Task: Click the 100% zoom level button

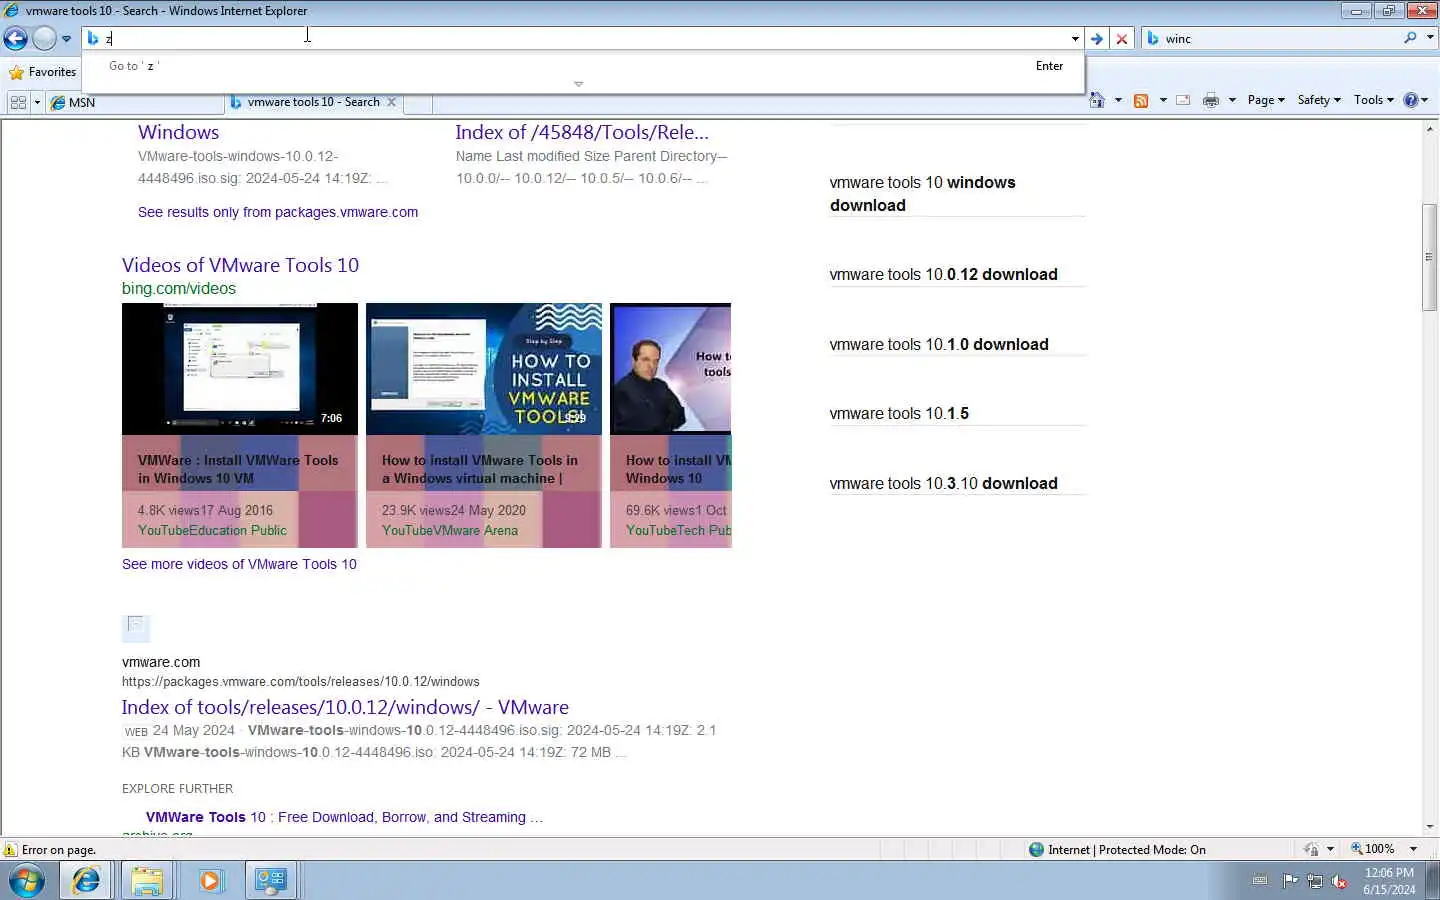Action: click(1373, 849)
